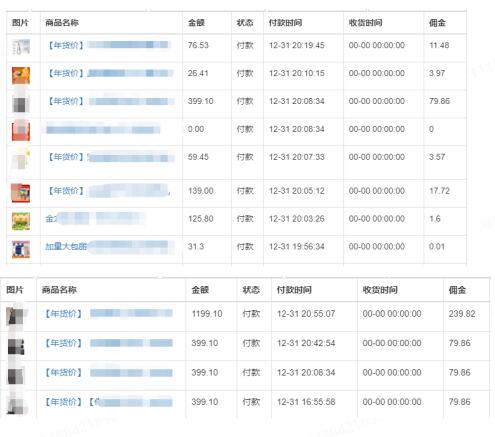Viewport: 495px width, 437px height.
Task: Select the 00-00 00:00:00 receipt time in the 31.3 row
Action: (x=377, y=247)
